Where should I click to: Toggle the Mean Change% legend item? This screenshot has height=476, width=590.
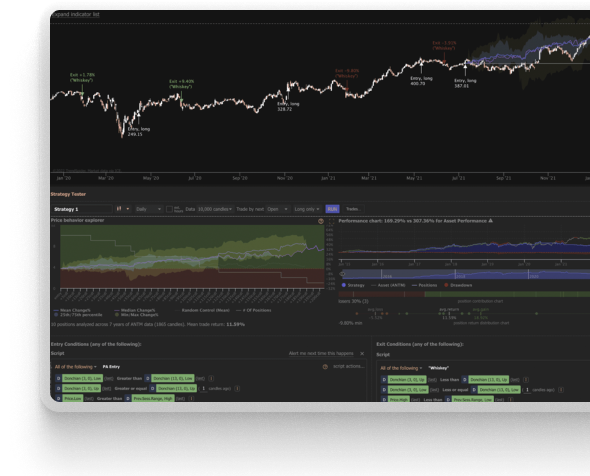pos(73,310)
